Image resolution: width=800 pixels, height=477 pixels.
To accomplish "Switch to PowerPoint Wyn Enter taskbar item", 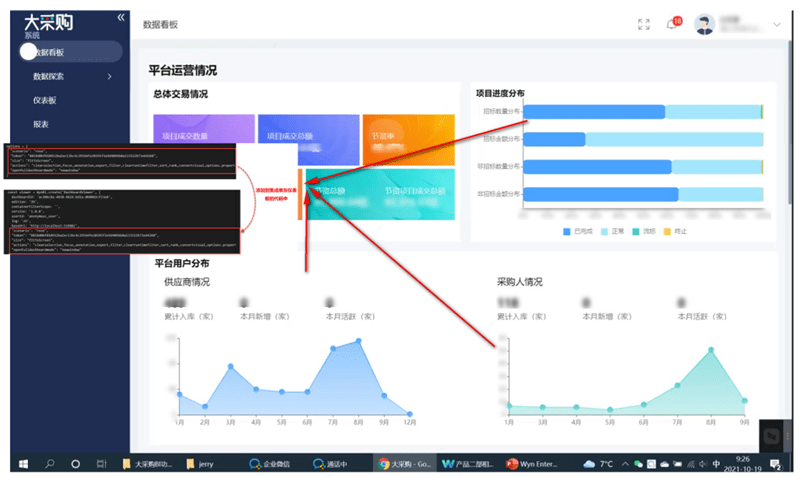I will point(532,464).
